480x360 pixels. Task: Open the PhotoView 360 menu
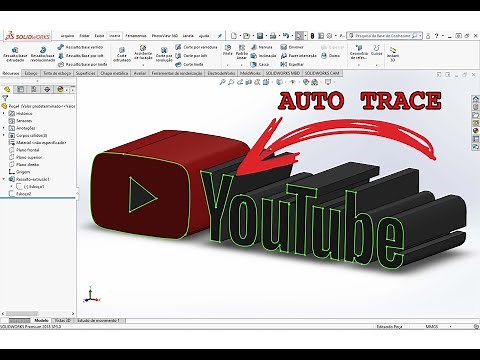click(165, 36)
